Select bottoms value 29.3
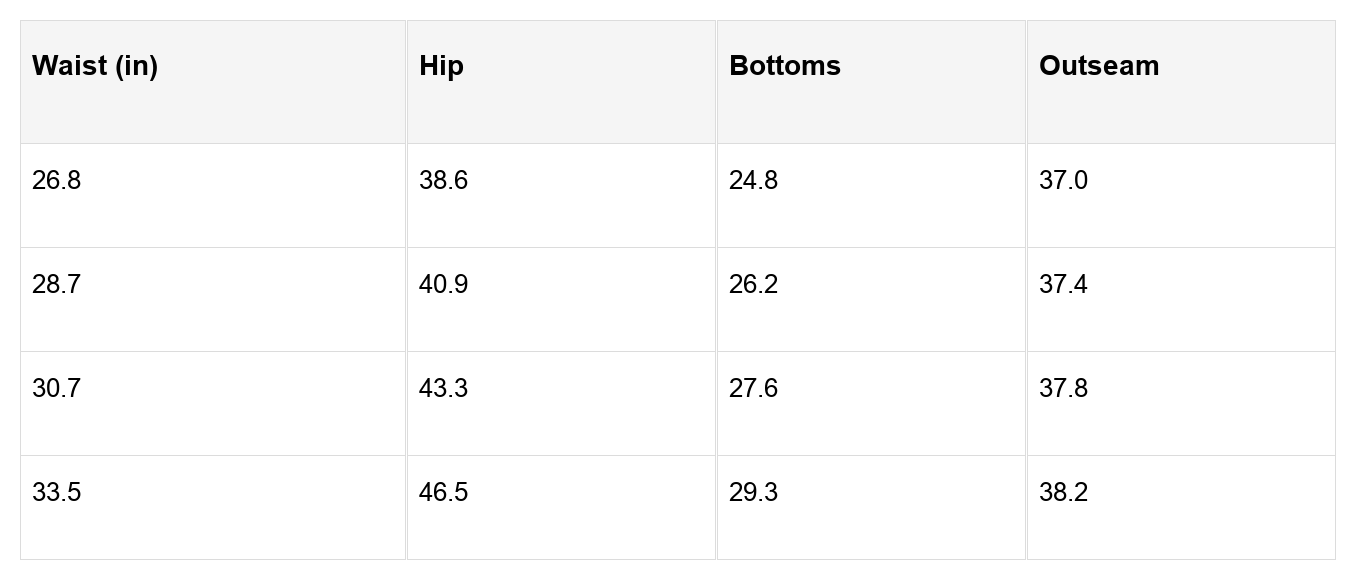Viewport: 1355px width, 579px height. (x=871, y=507)
